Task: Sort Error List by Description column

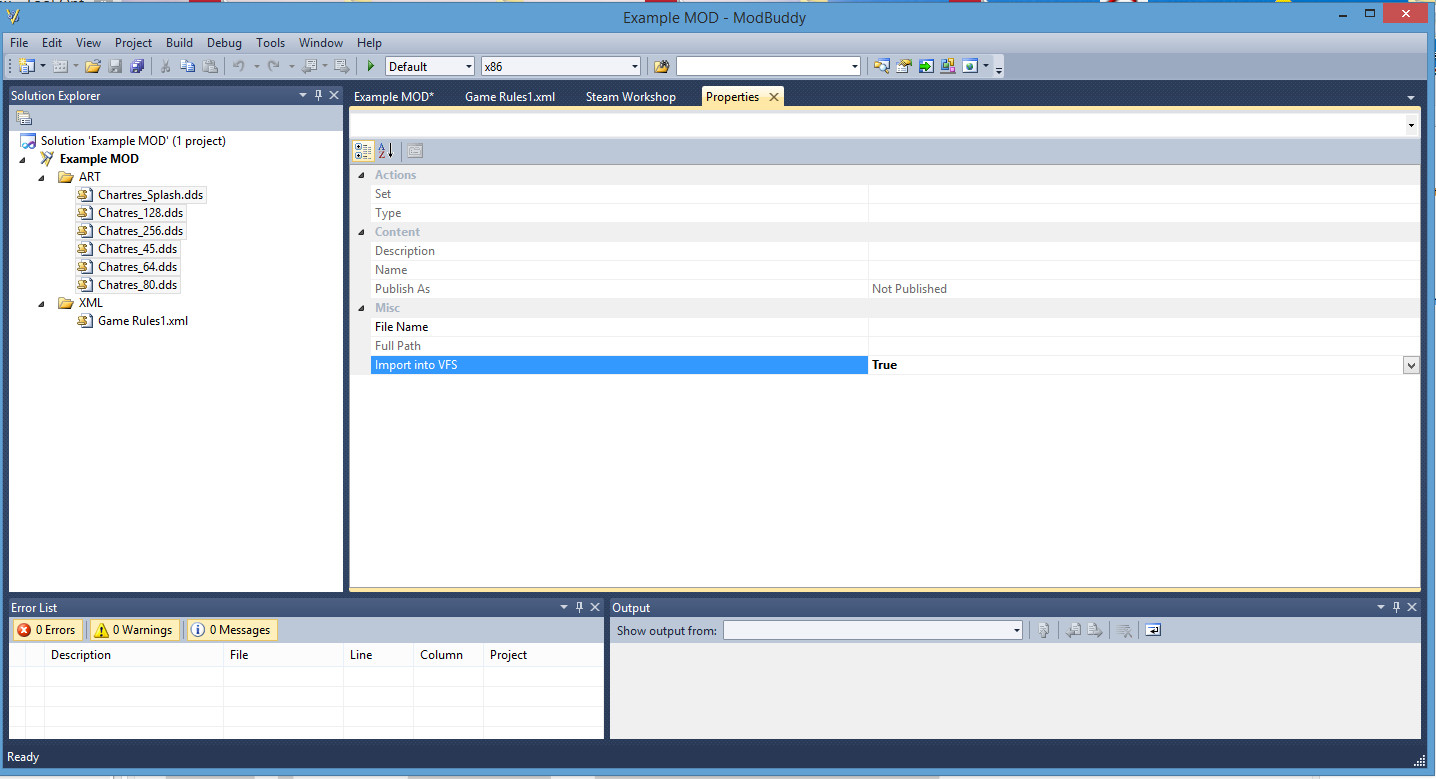Action: coord(134,655)
